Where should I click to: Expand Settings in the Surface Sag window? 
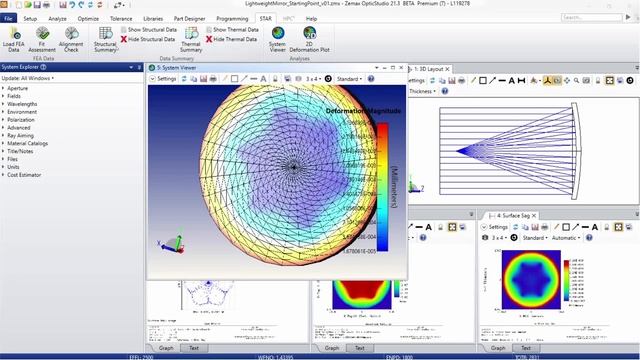pyautogui.click(x=495, y=227)
